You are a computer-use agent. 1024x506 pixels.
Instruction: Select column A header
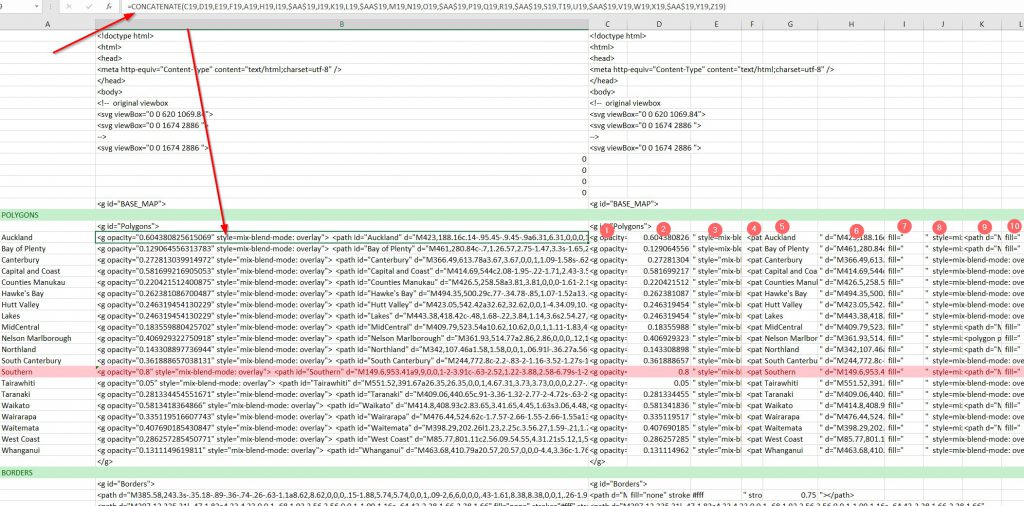click(x=47, y=22)
